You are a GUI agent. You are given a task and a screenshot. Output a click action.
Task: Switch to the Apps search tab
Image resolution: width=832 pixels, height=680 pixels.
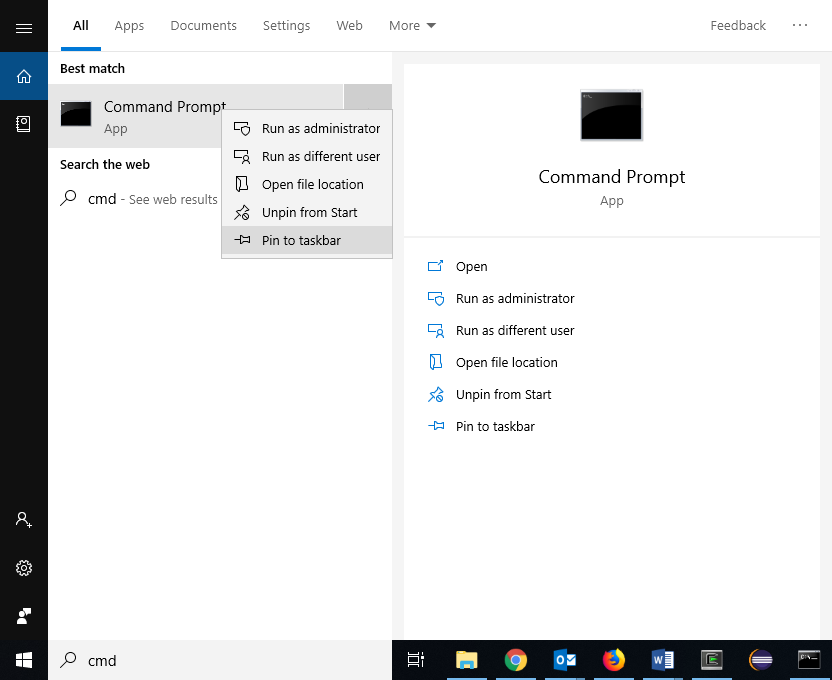click(x=129, y=26)
